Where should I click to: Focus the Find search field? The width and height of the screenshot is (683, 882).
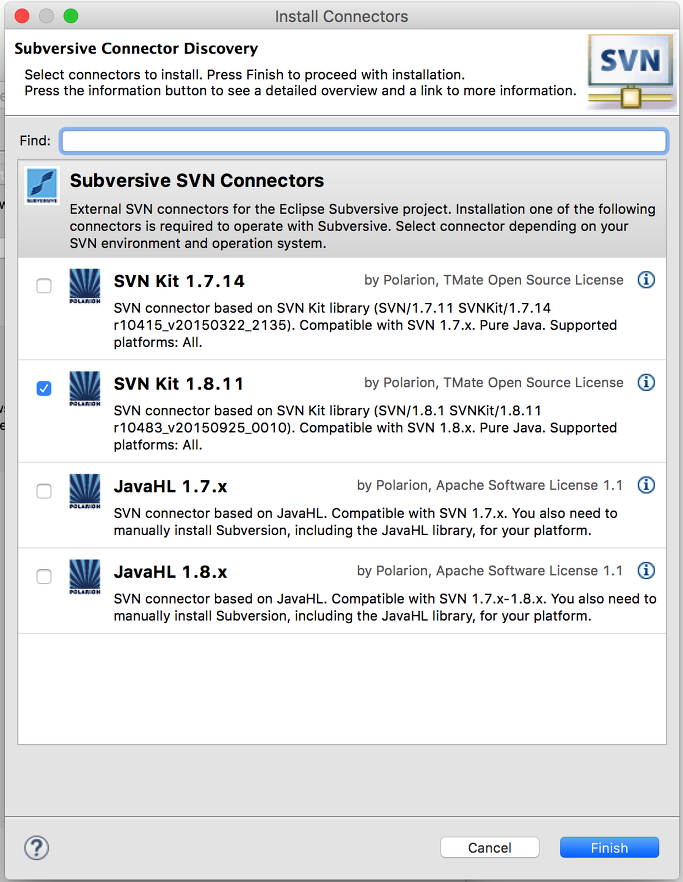tap(364, 141)
